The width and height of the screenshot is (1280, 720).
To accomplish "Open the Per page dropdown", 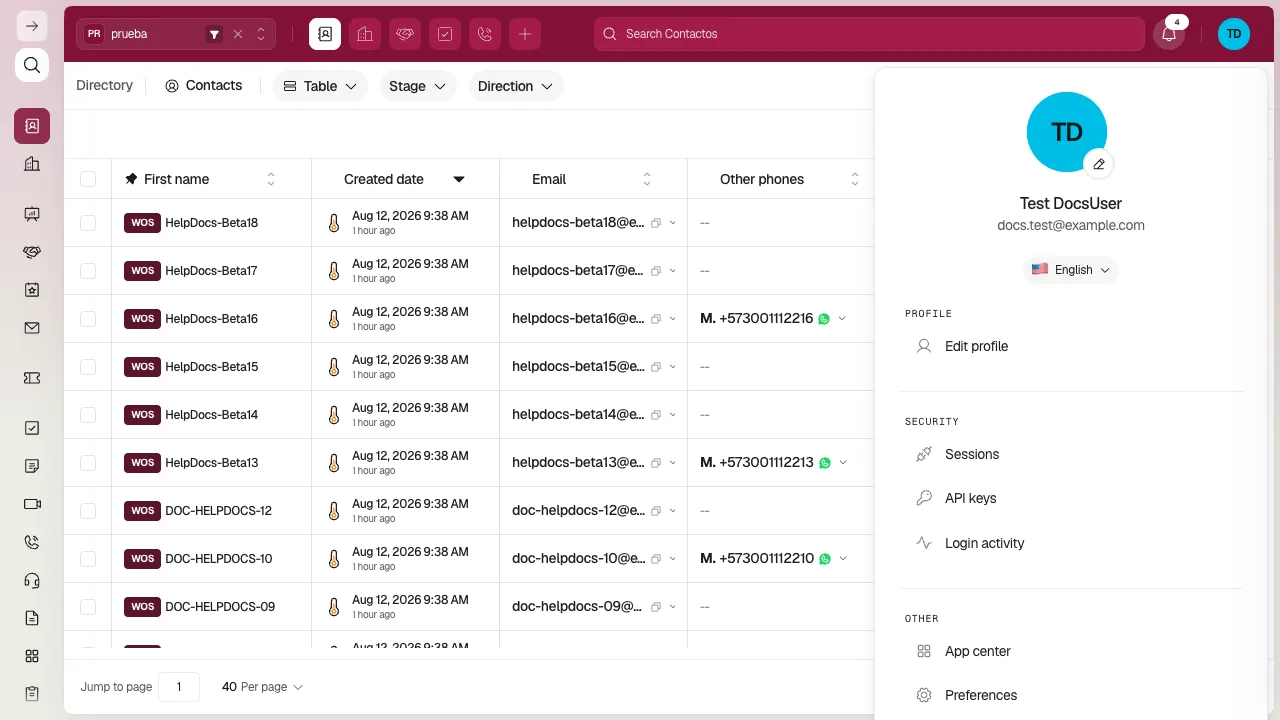I will pyautogui.click(x=263, y=687).
